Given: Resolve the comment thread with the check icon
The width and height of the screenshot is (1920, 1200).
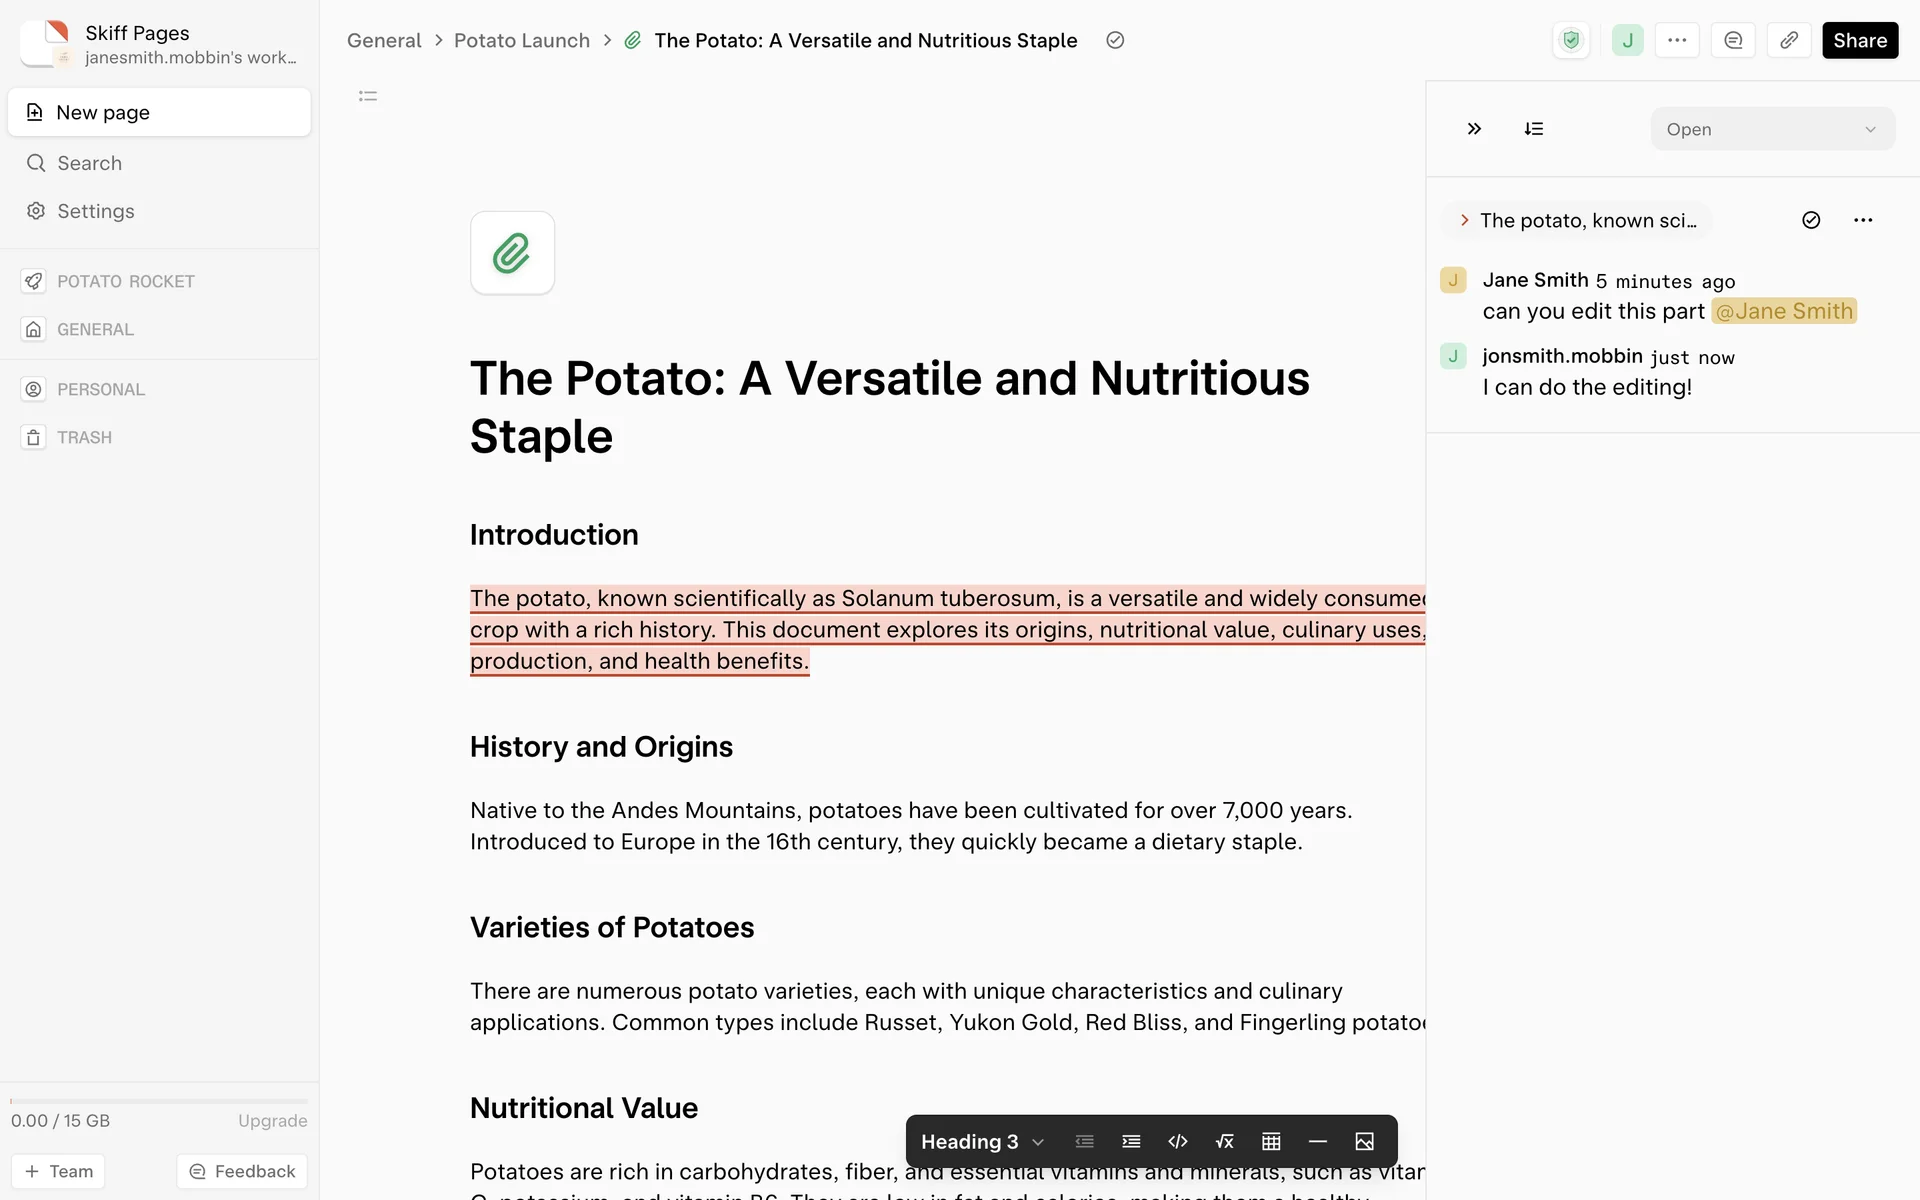Looking at the screenshot, I should coord(1811,220).
